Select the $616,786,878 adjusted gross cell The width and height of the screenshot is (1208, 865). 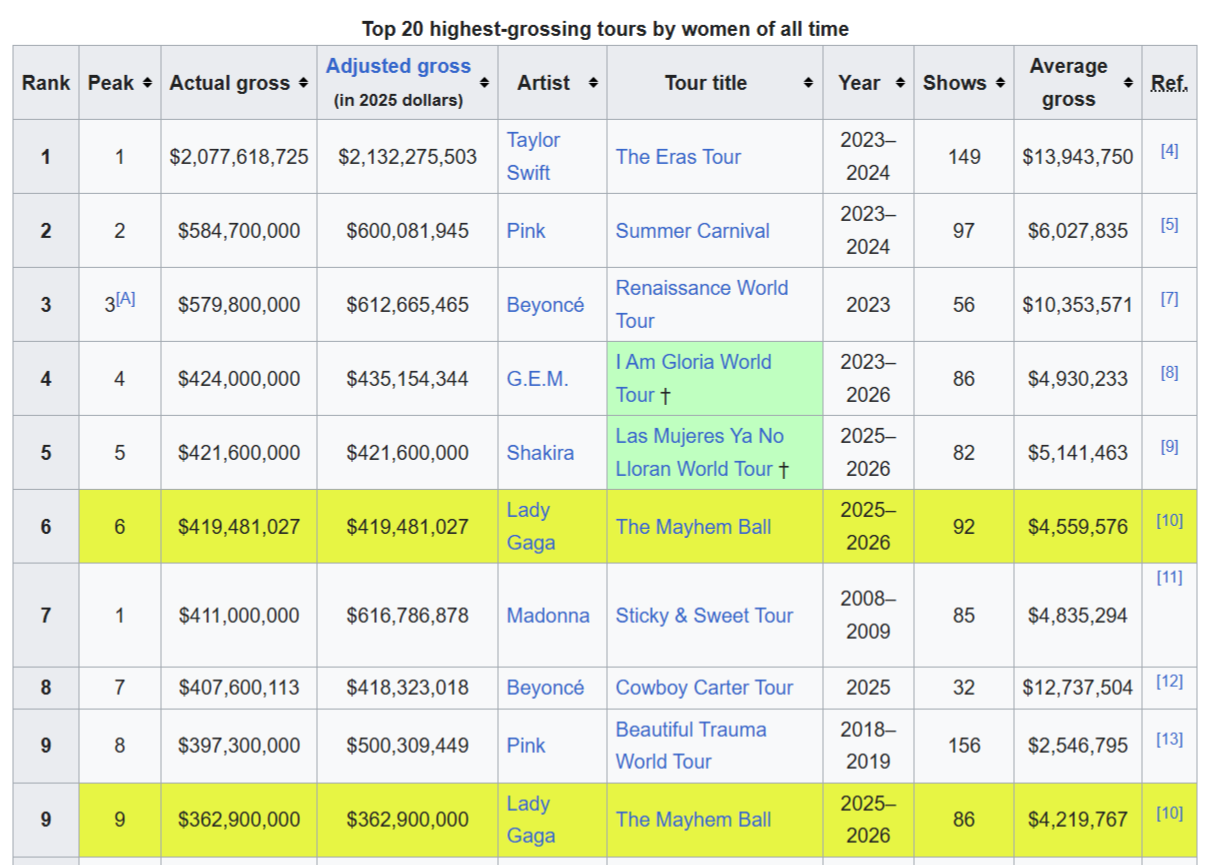tap(407, 616)
